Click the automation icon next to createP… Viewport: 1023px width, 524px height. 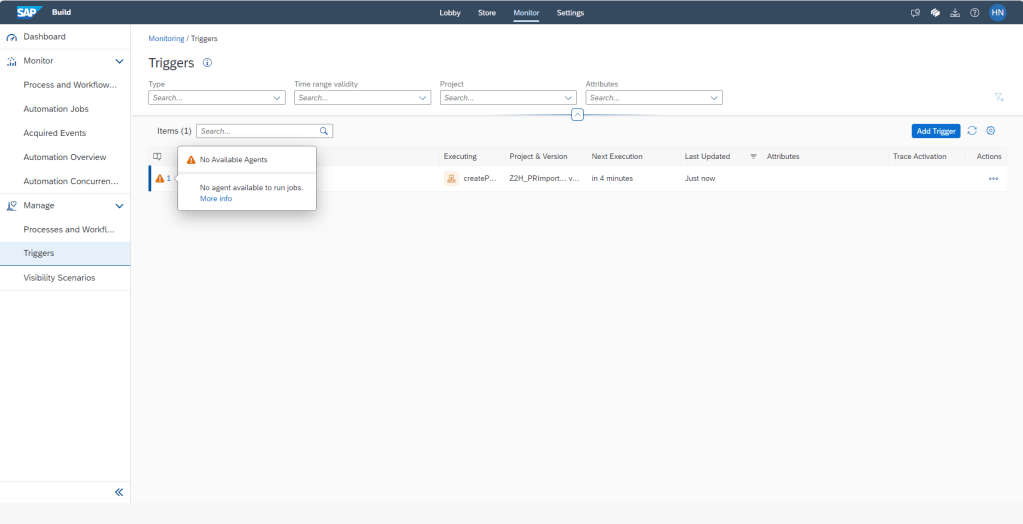tap(451, 178)
